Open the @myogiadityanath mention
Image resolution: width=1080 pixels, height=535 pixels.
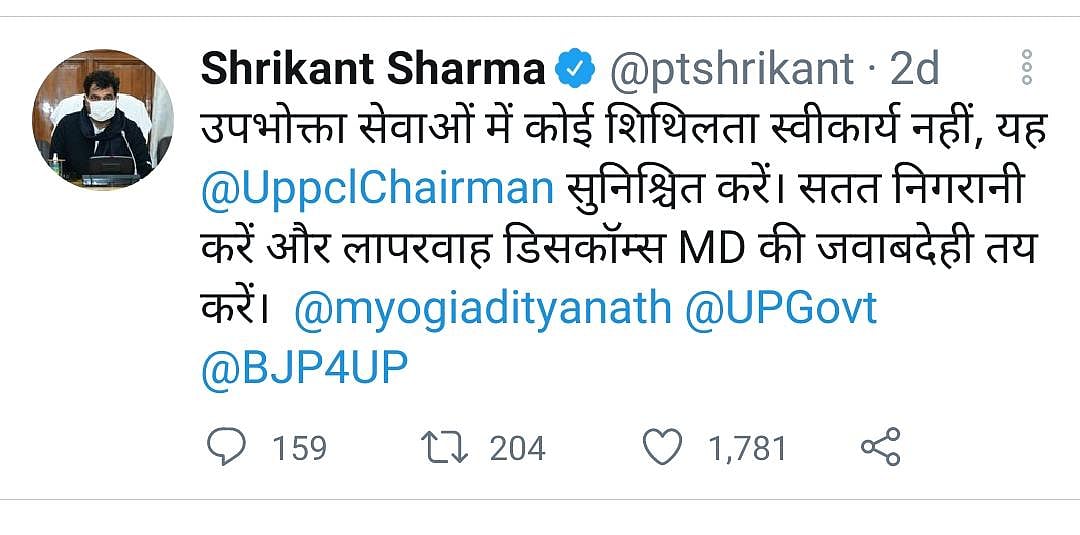(482, 308)
